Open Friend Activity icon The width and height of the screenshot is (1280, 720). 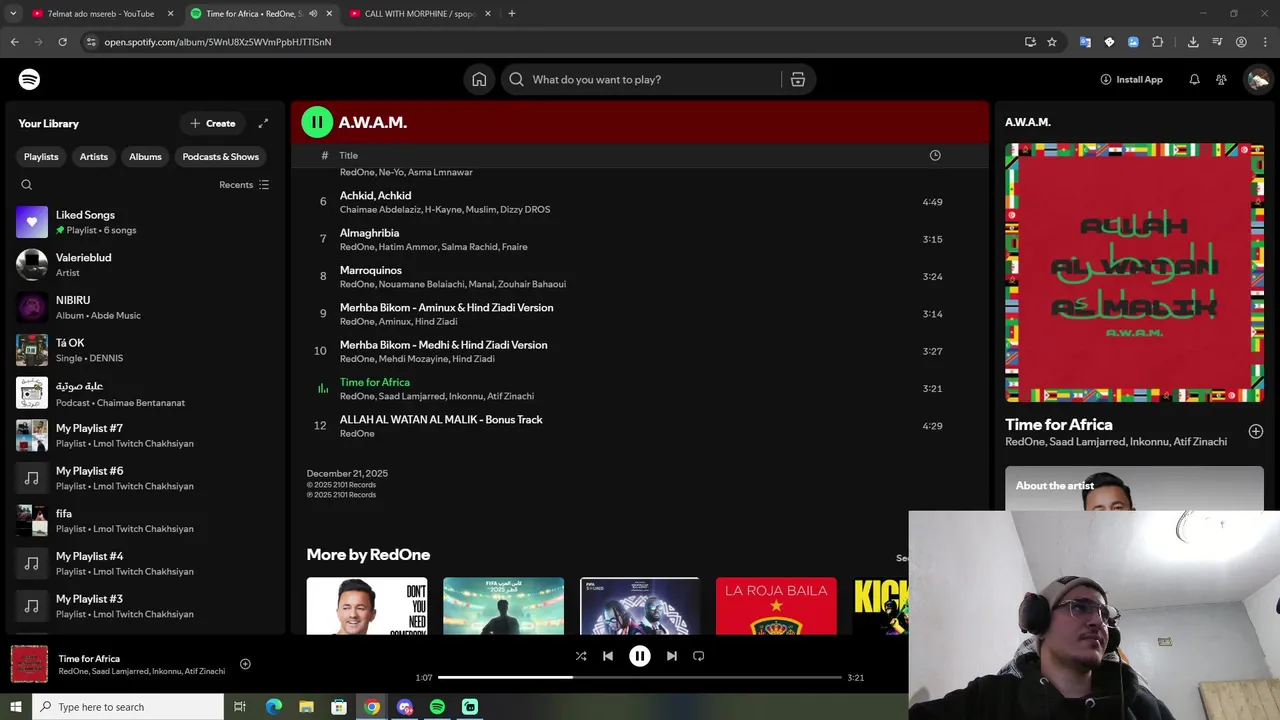click(x=1221, y=79)
